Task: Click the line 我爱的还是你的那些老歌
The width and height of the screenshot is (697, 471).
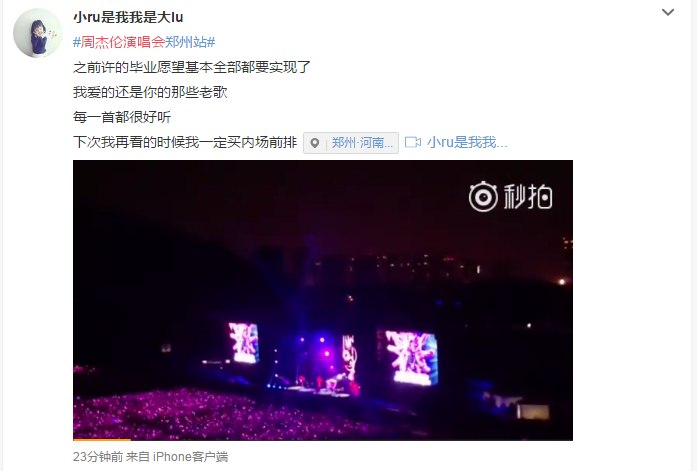Action: click(150, 92)
